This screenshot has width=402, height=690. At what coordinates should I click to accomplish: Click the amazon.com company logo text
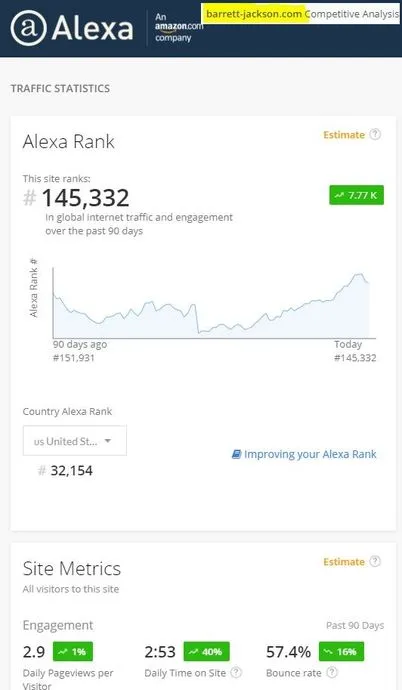(x=179, y=27)
